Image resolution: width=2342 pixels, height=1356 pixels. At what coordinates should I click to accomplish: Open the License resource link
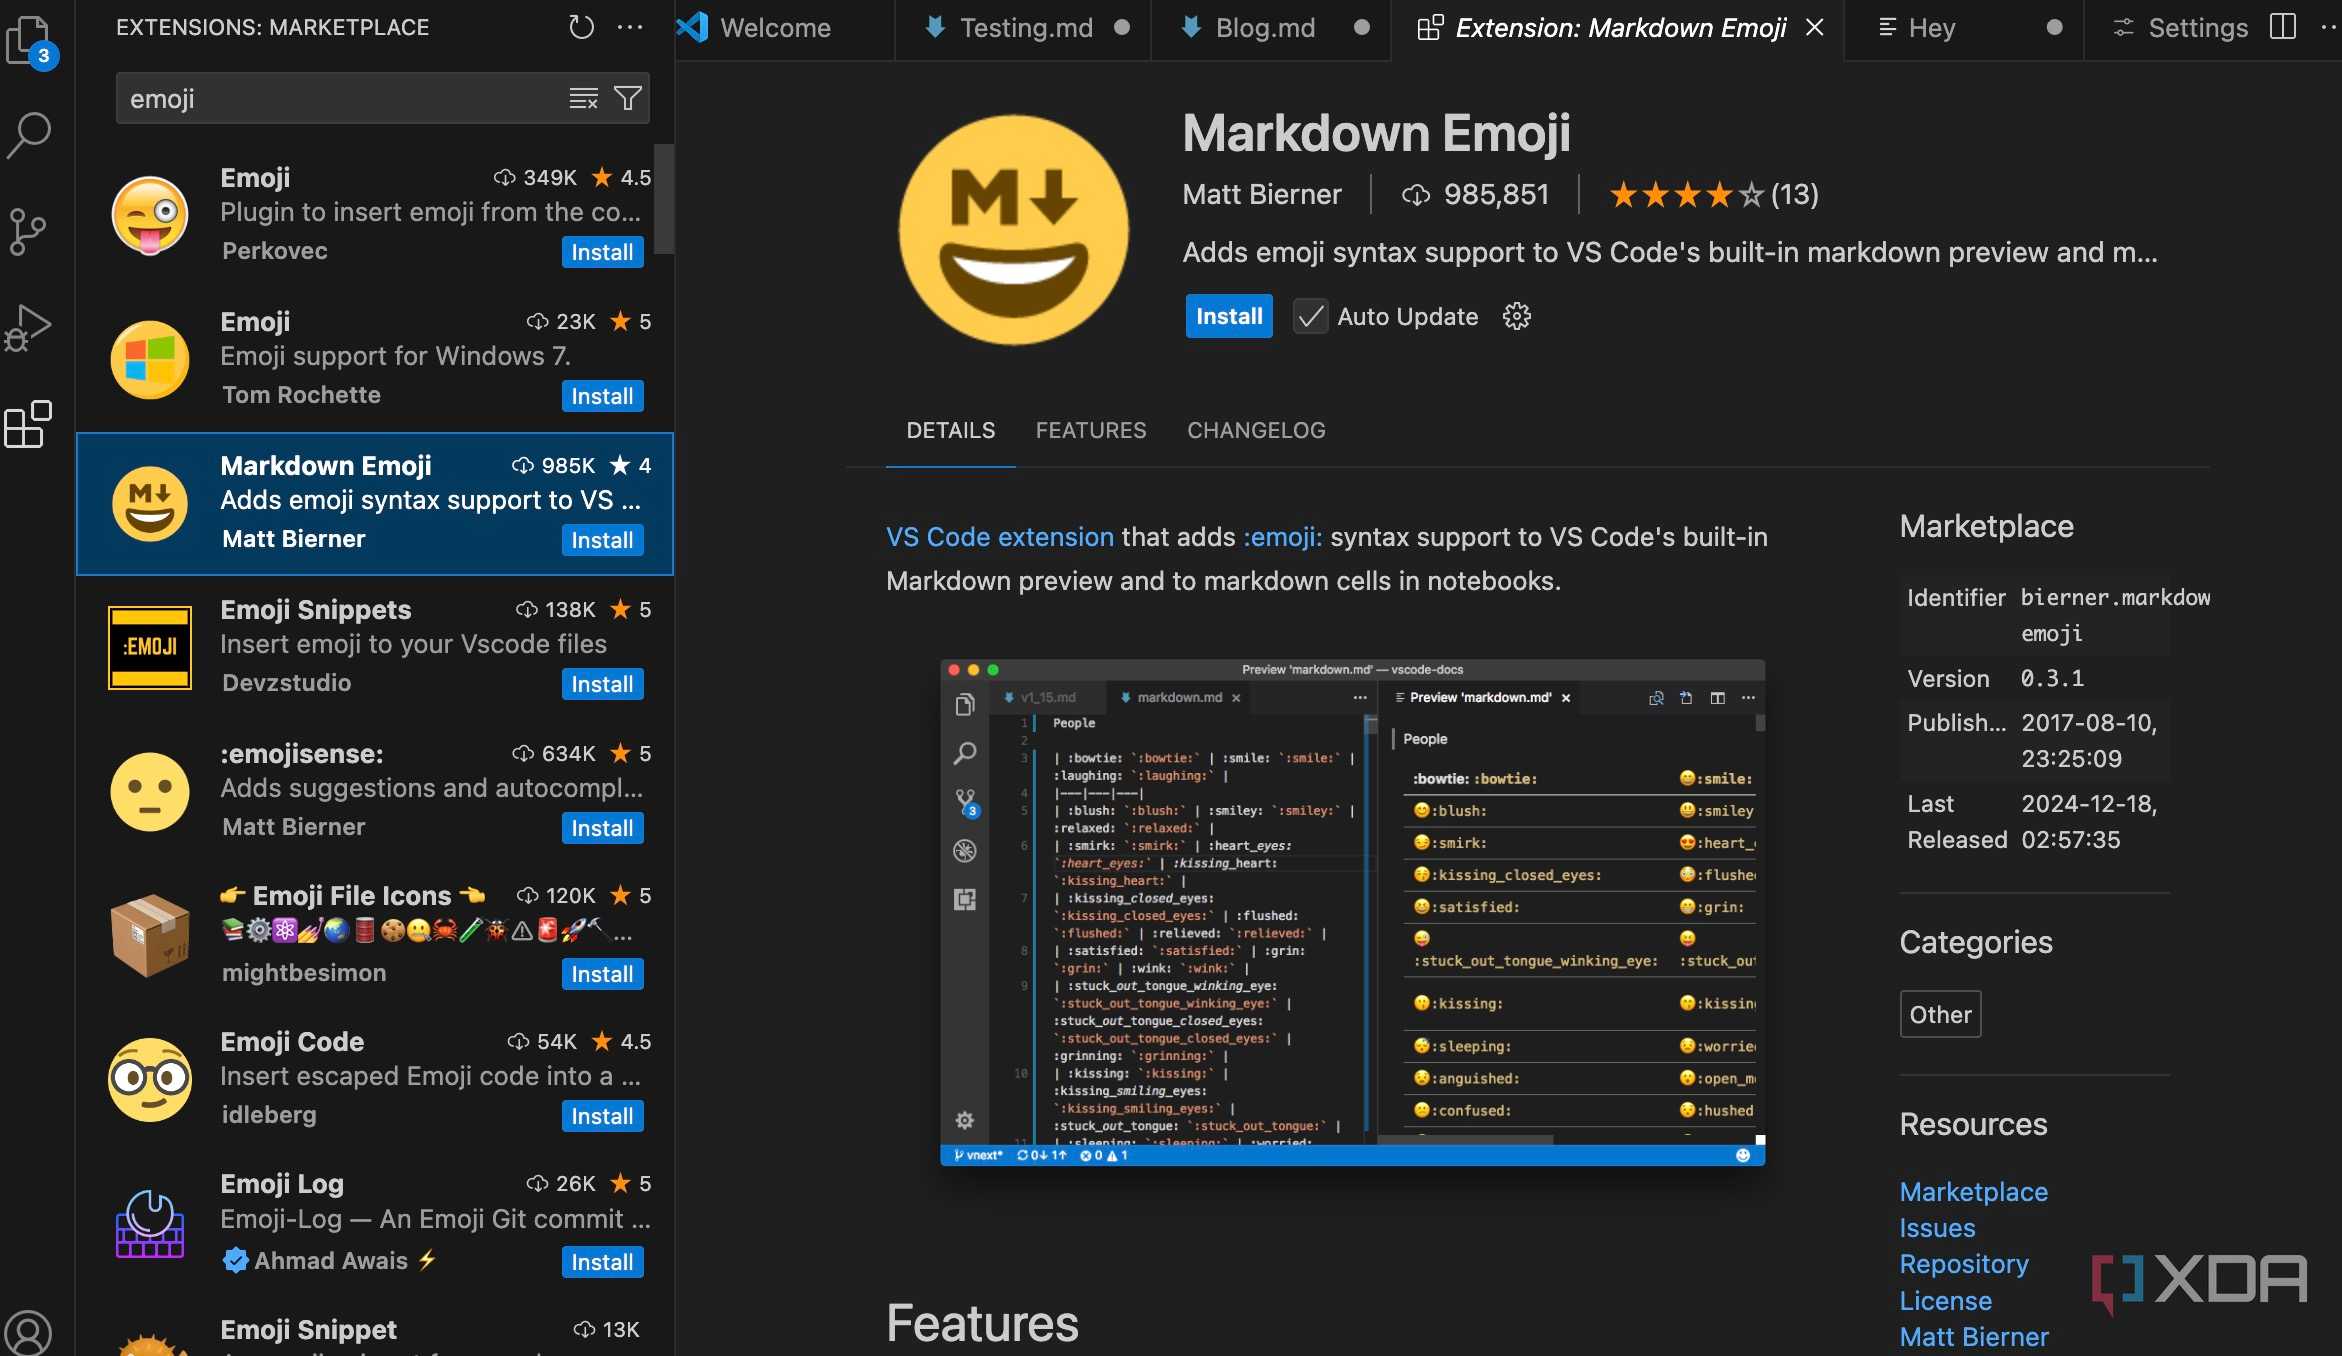click(x=1945, y=1301)
